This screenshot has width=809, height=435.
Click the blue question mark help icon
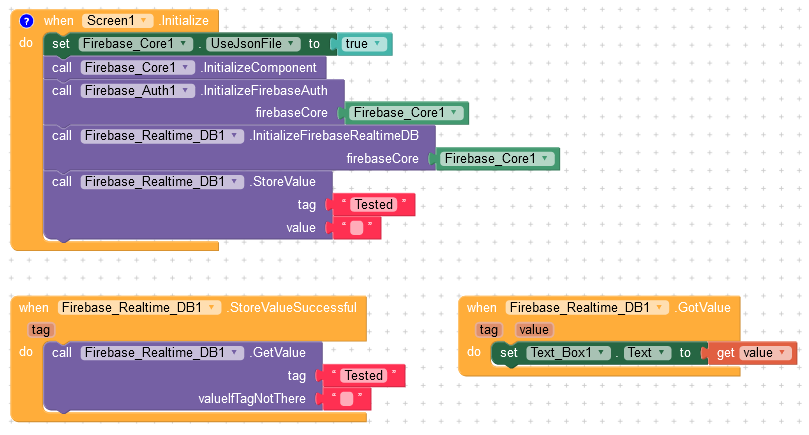(x=26, y=21)
